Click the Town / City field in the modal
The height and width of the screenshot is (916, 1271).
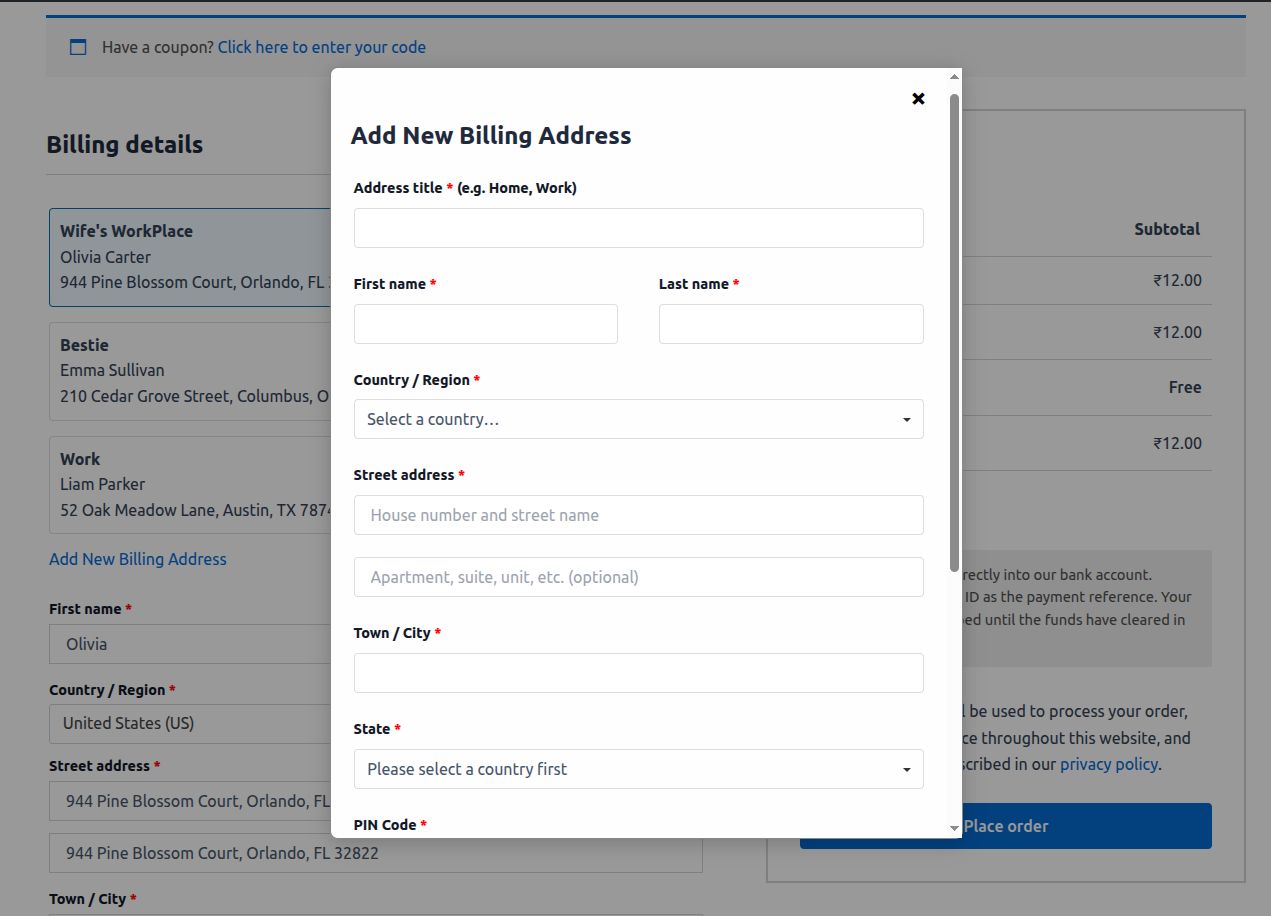[x=638, y=673]
